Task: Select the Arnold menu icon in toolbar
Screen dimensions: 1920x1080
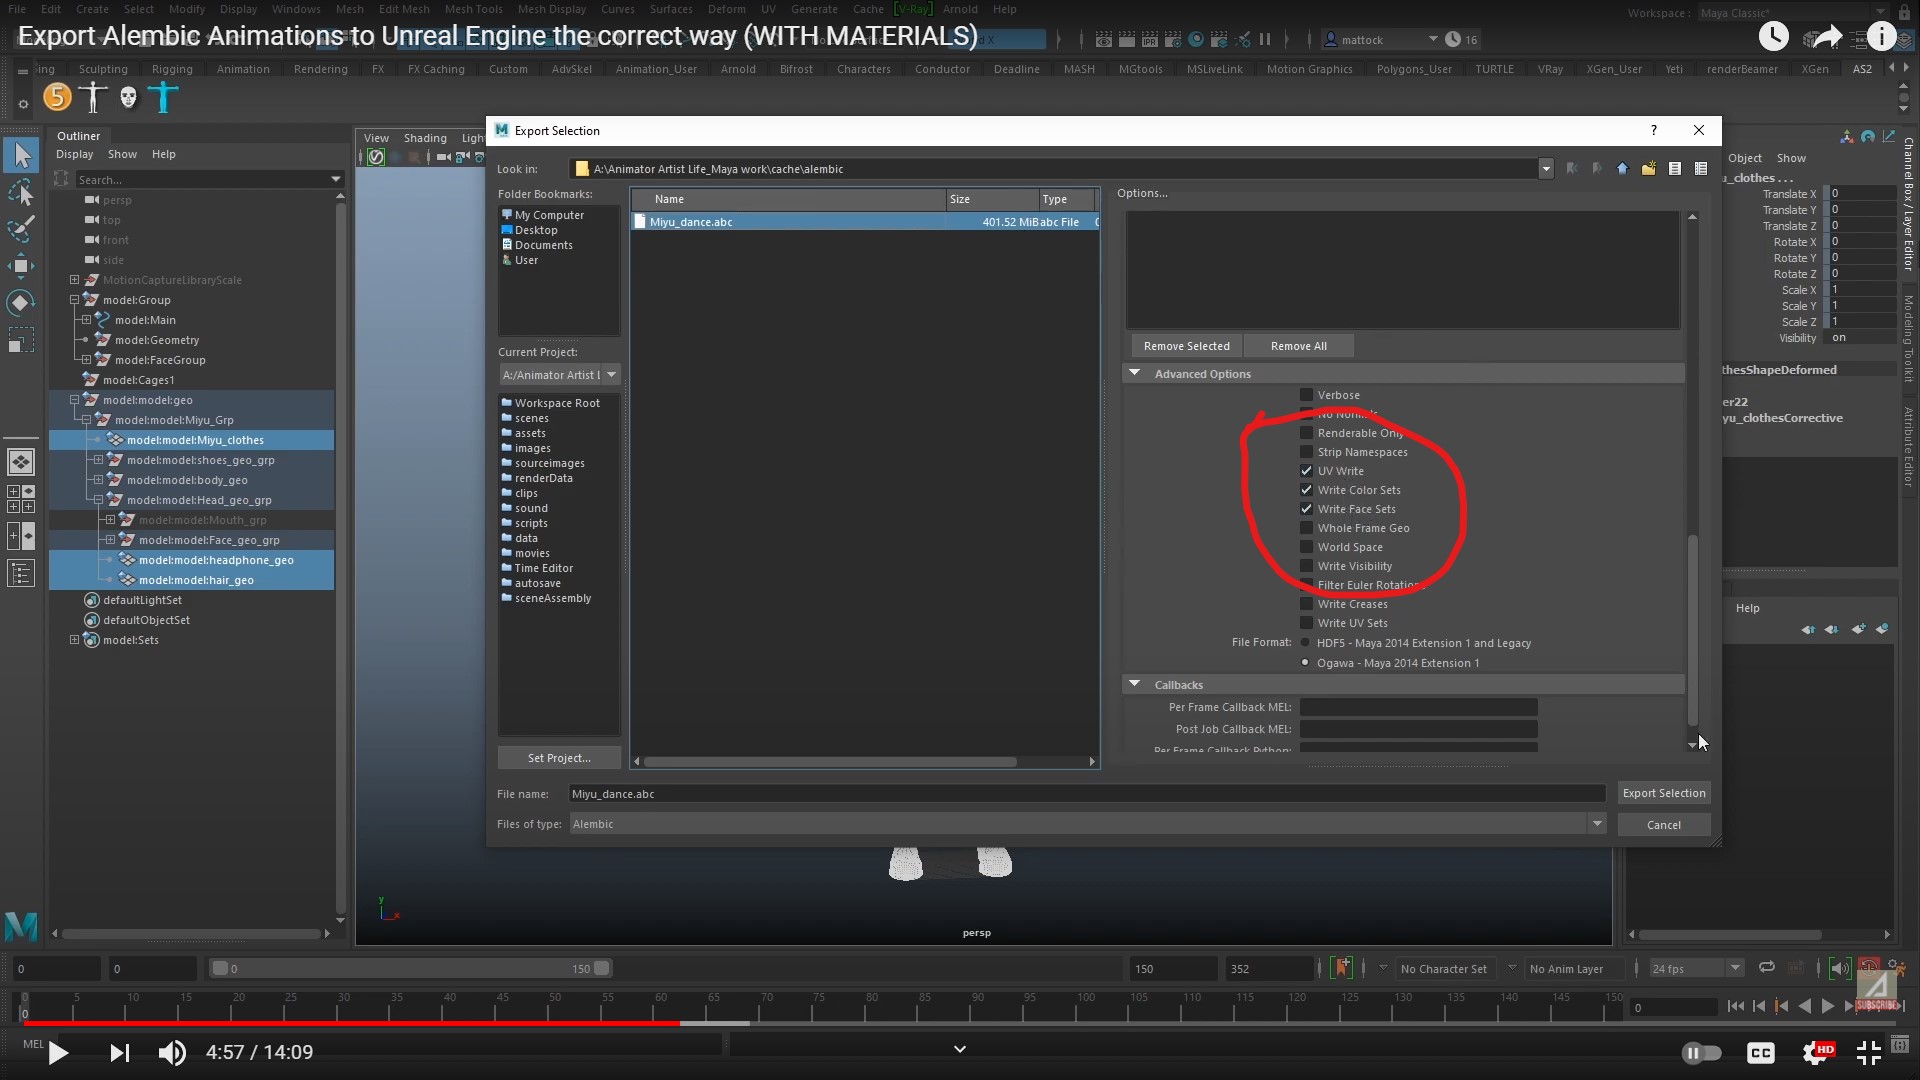Action: pos(960,9)
